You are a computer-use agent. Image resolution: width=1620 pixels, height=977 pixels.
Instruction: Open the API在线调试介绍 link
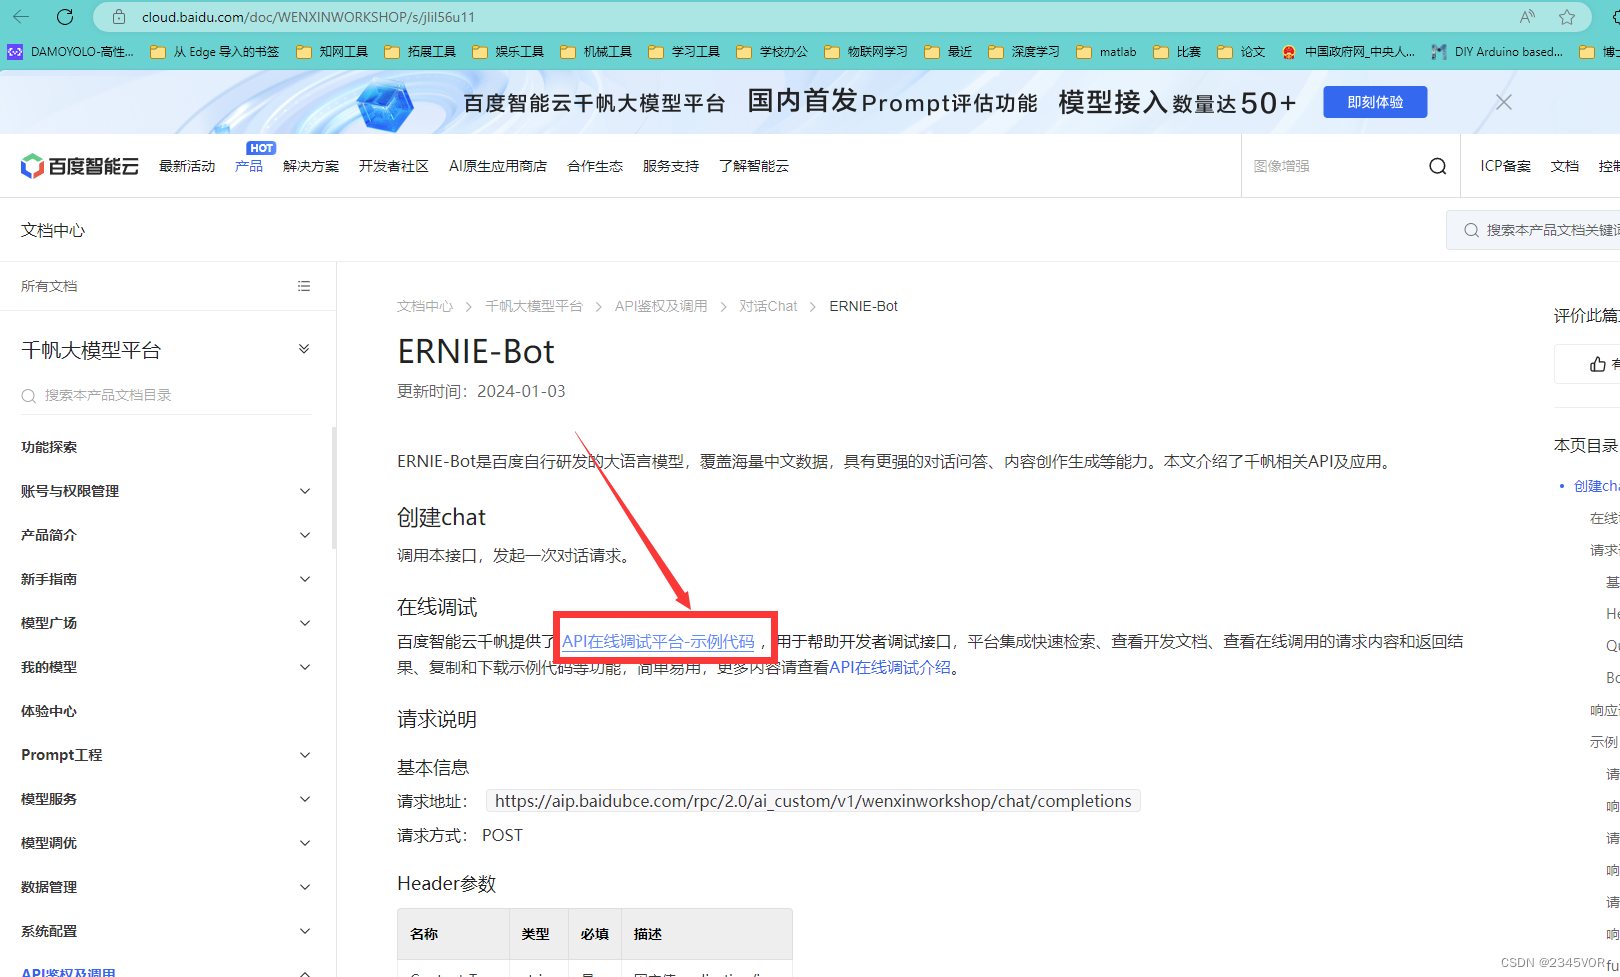890,667
